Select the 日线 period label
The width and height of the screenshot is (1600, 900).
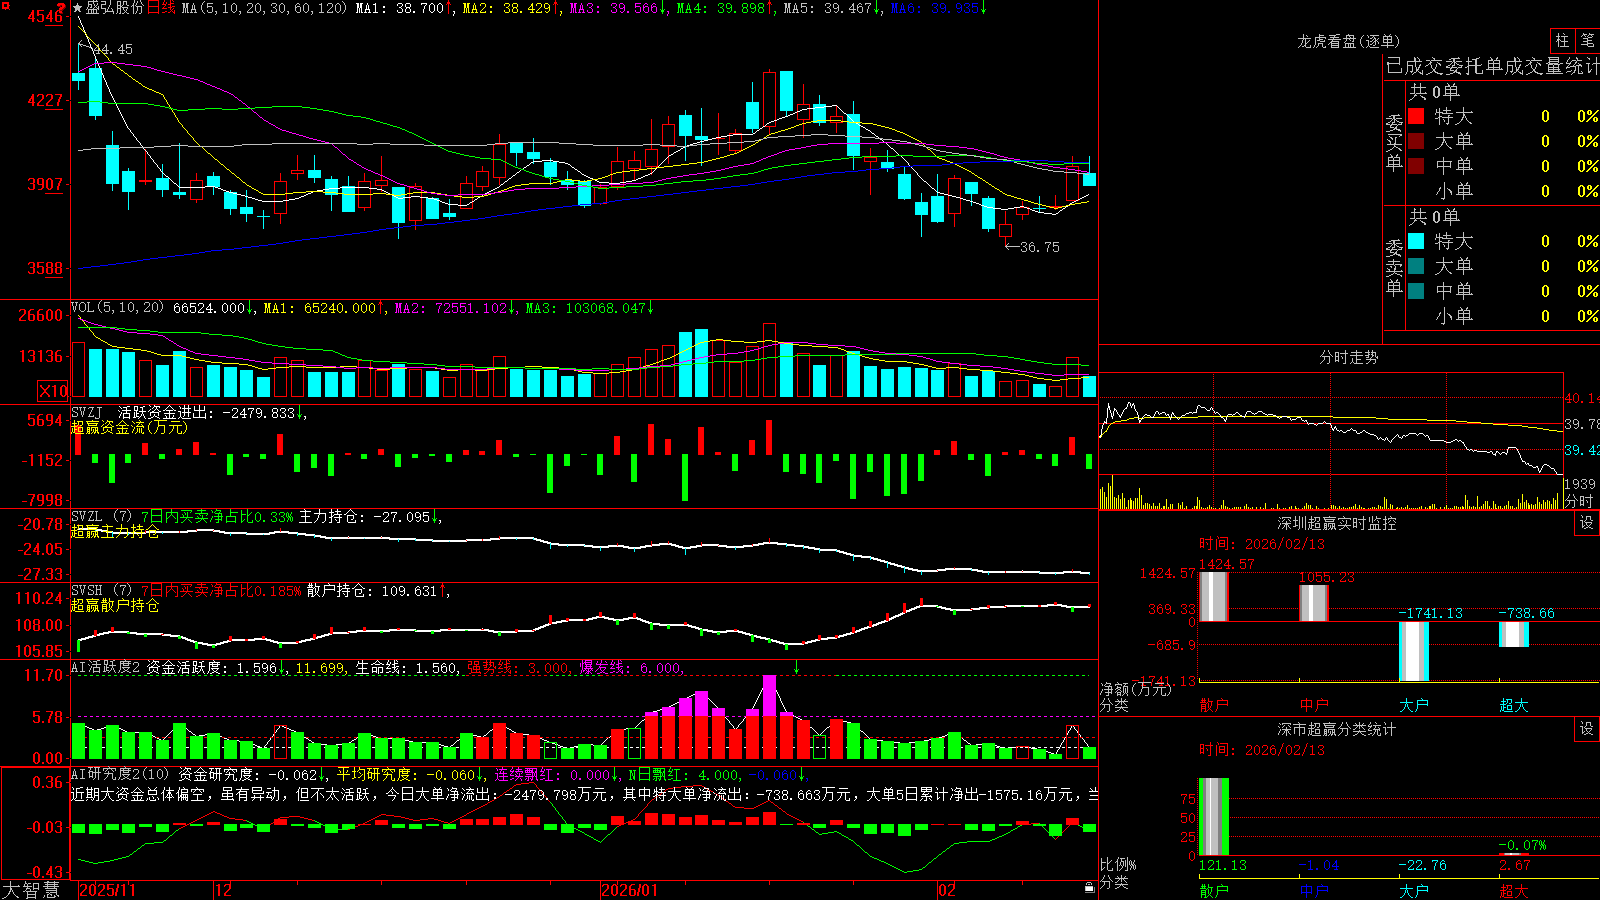tap(161, 8)
